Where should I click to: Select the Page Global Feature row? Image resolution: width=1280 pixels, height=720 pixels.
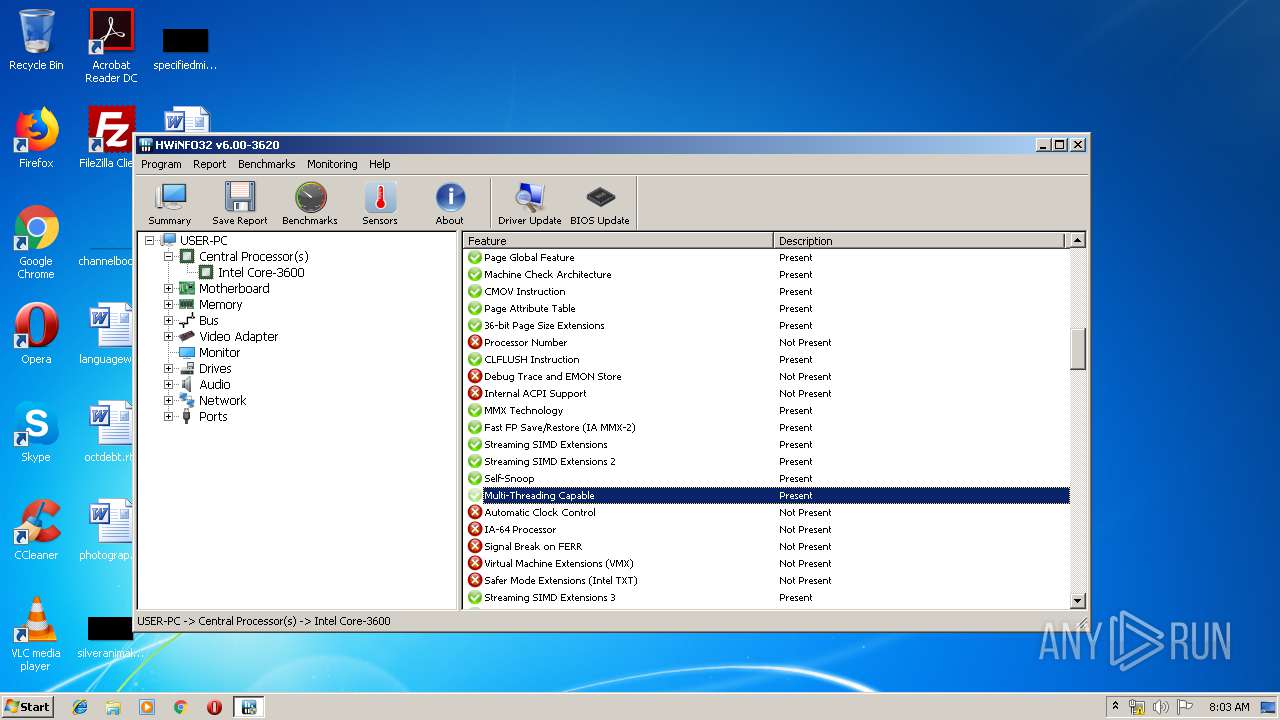tap(767, 257)
